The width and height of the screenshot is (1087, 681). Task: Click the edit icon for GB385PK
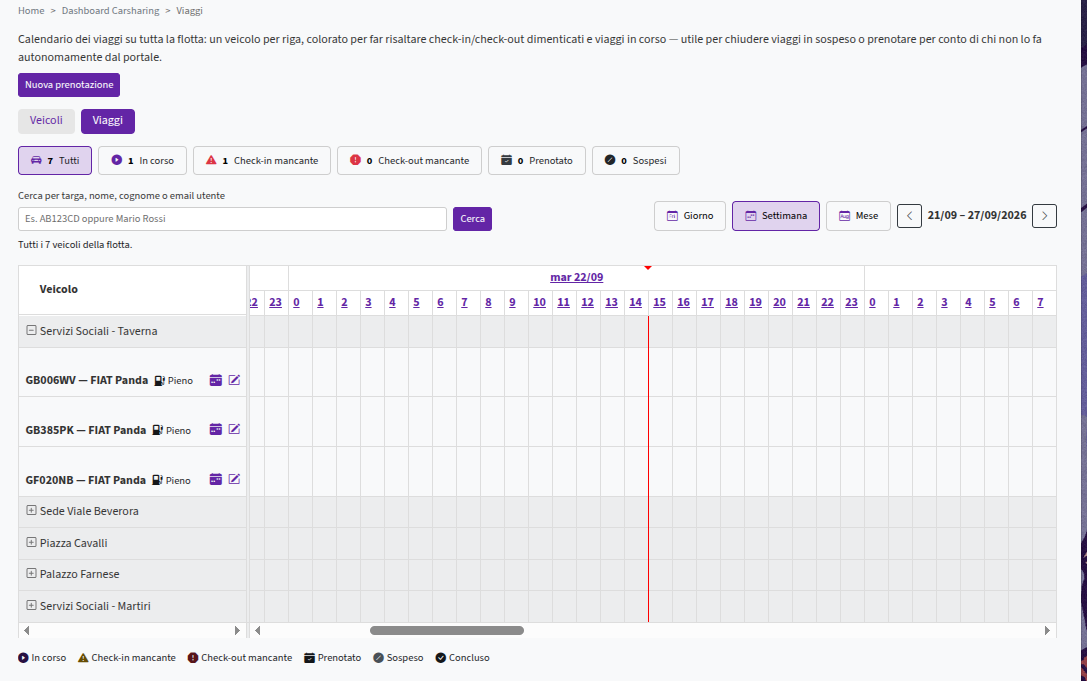click(234, 429)
